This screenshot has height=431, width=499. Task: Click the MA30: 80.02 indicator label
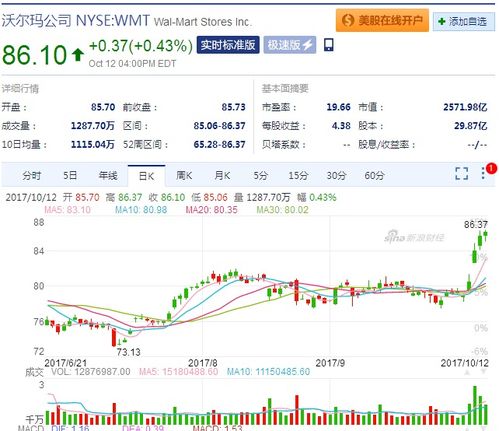tap(282, 210)
